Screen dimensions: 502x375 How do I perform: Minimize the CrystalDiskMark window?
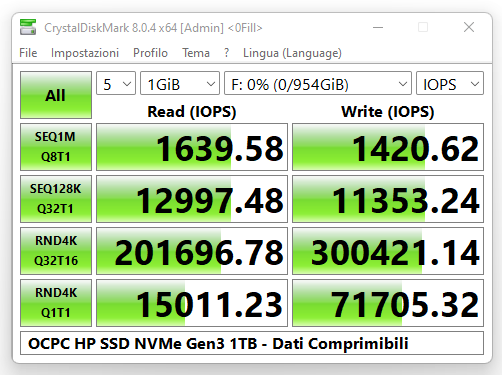[x=378, y=27]
